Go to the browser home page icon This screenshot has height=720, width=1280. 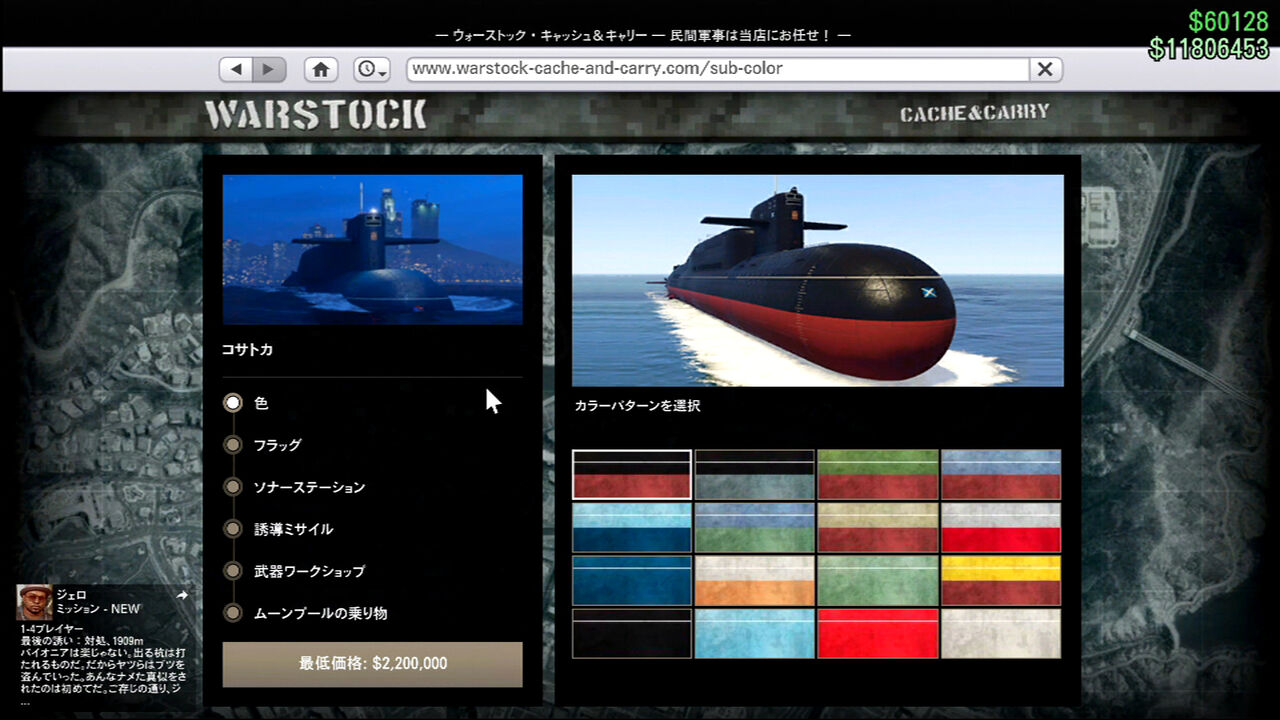point(321,69)
